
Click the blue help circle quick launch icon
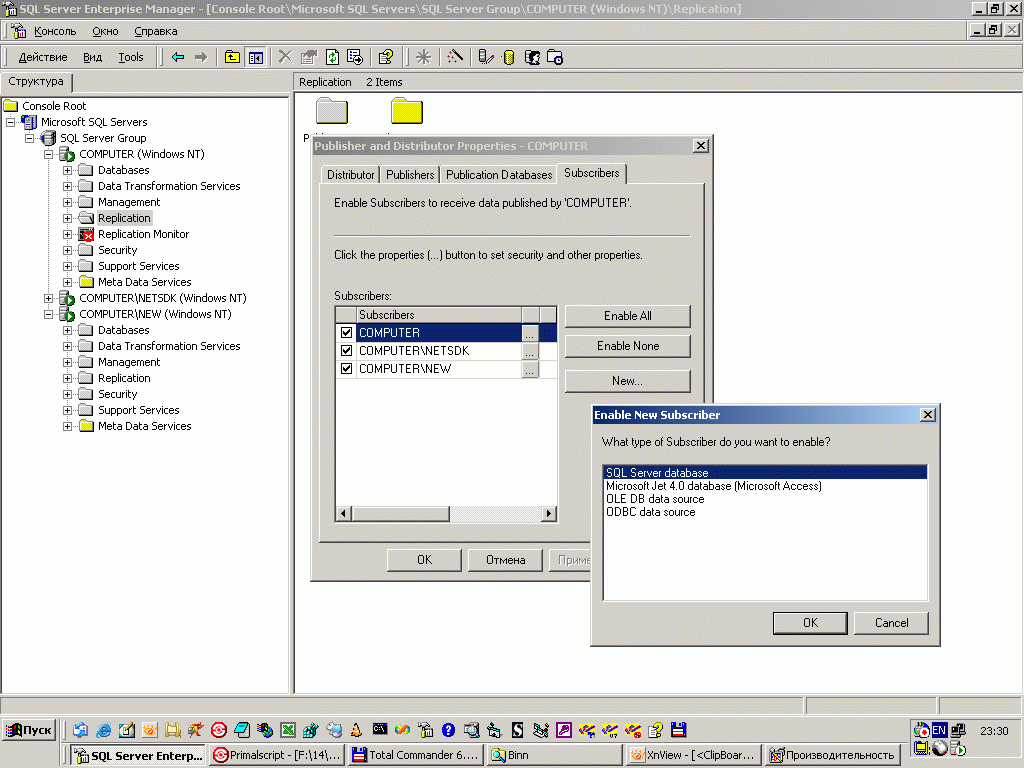(448, 730)
